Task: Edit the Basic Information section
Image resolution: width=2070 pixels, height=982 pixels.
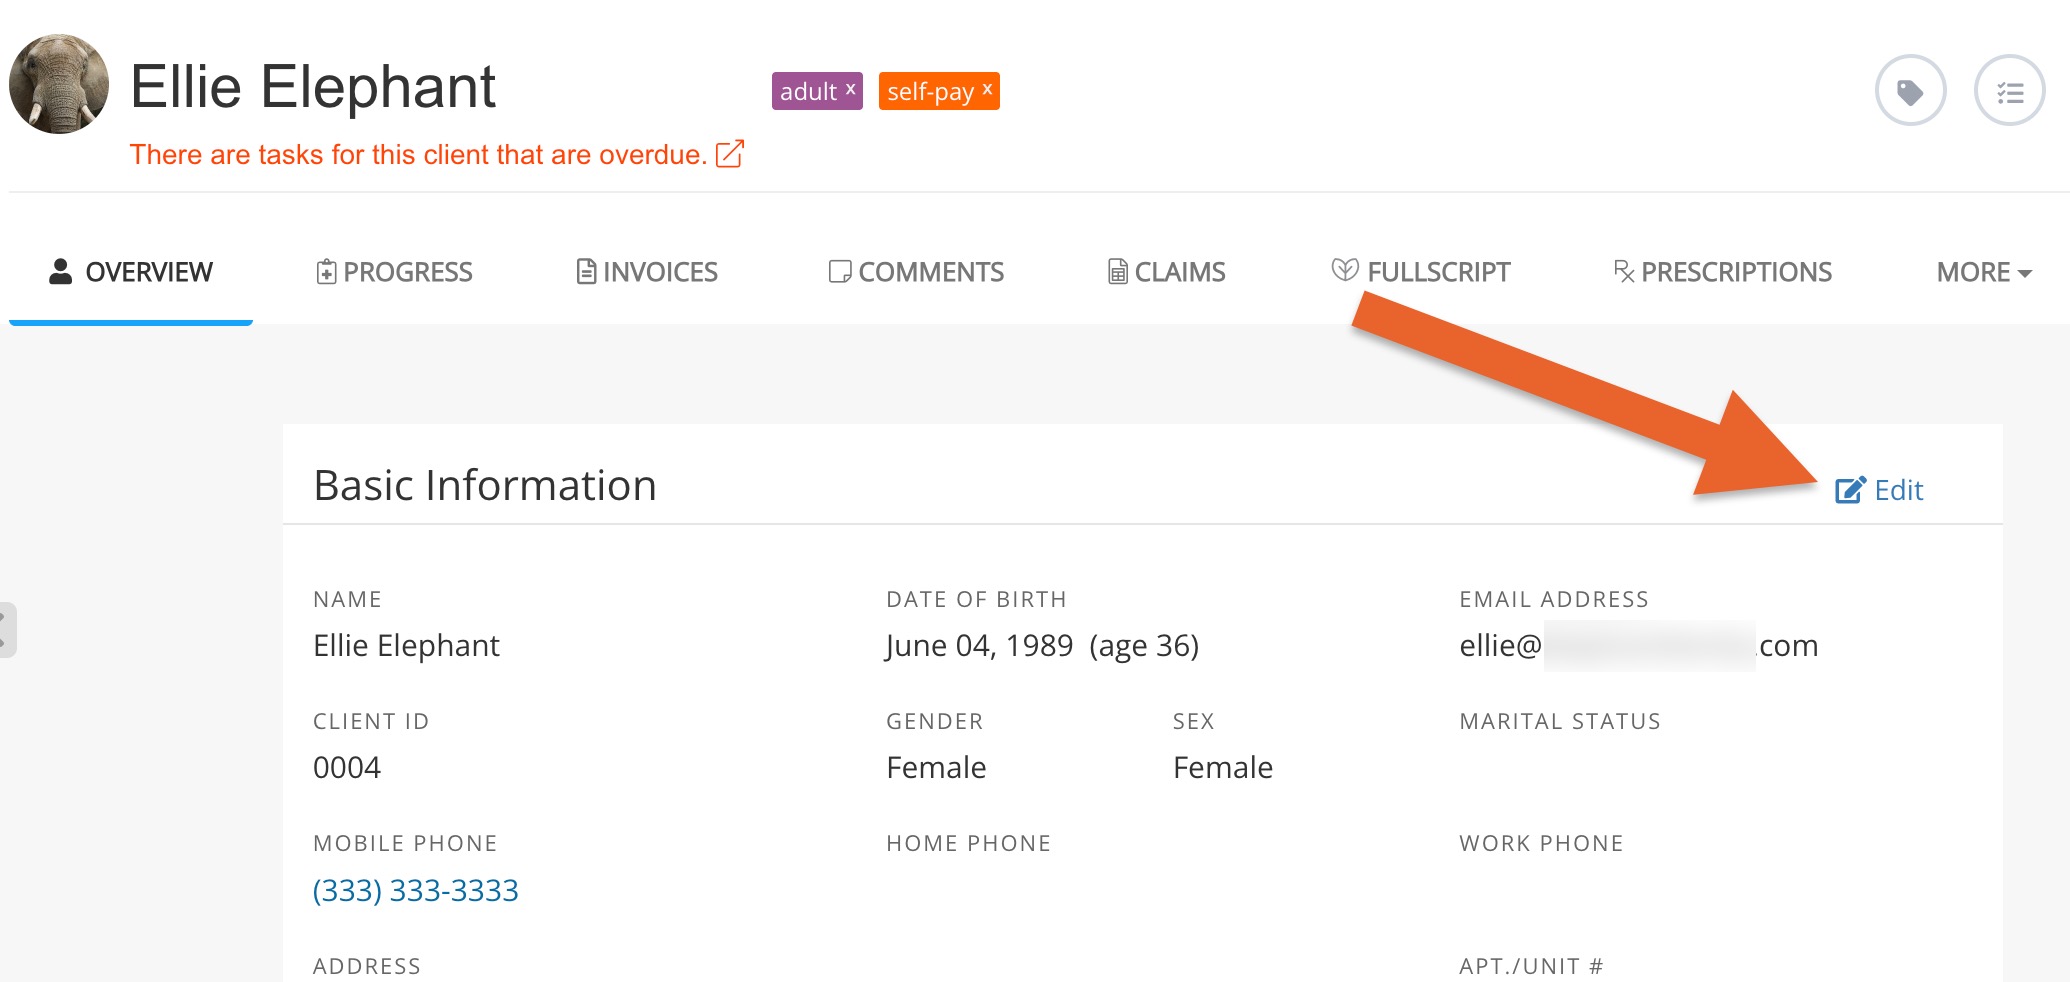Action: point(1879,490)
